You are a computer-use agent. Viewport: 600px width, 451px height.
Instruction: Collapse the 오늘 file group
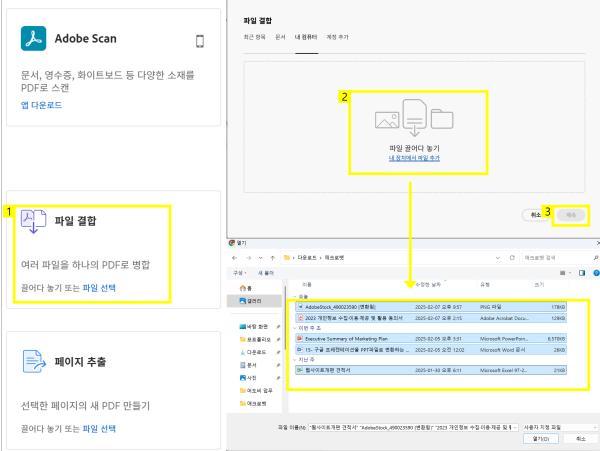pyautogui.click(x=294, y=296)
